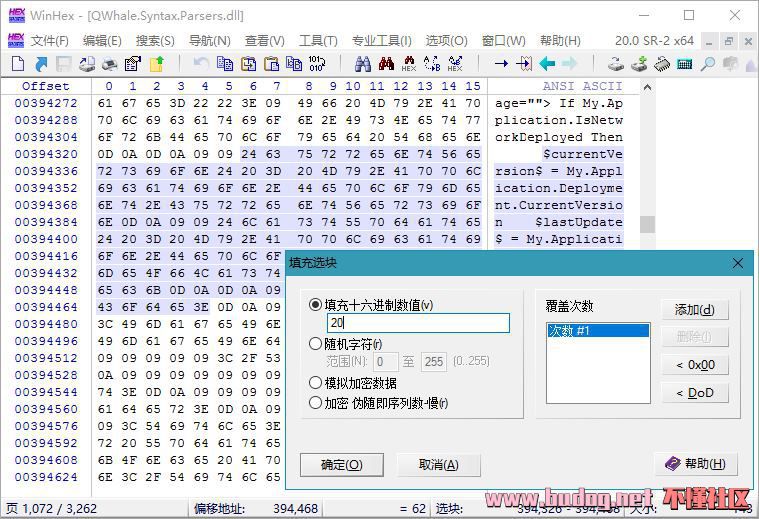Click offset row 00394464
This screenshot has height=519, width=759.
(46, 307)
